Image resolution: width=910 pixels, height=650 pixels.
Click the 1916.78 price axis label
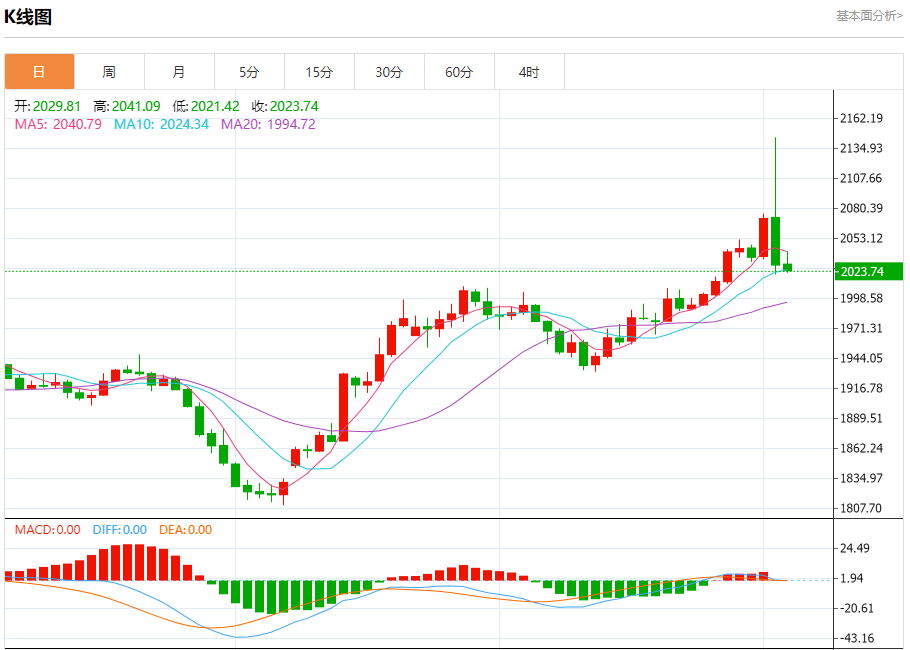point(861,388)
